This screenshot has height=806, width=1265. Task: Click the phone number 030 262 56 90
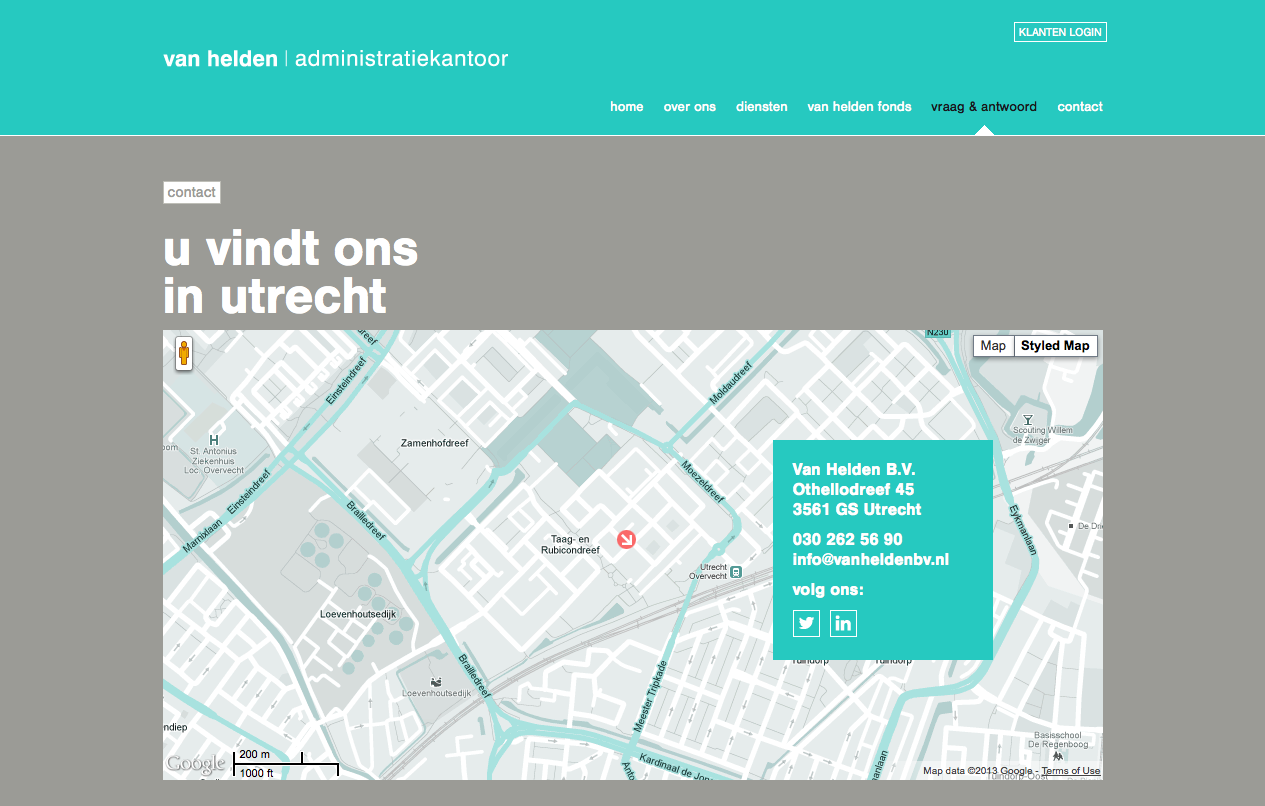[848, 540]
